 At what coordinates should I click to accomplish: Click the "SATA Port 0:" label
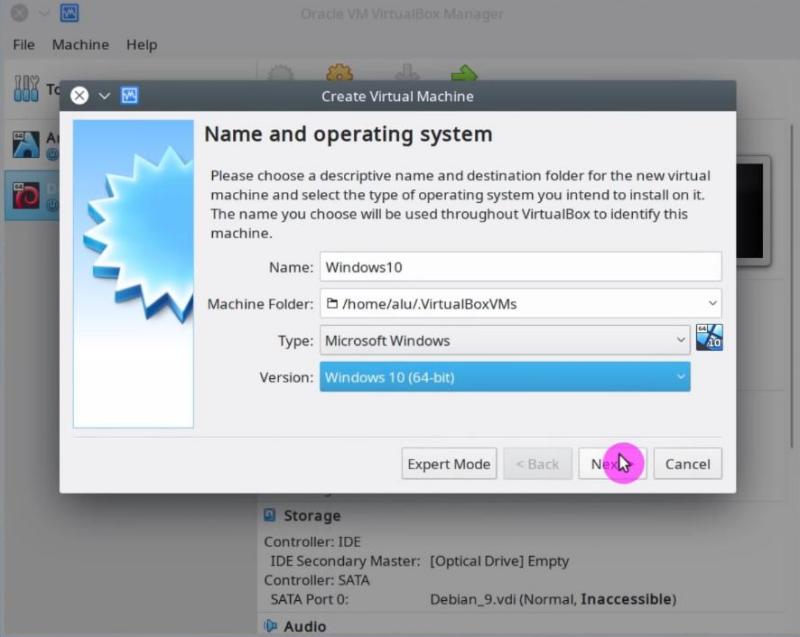pos(310,599)
